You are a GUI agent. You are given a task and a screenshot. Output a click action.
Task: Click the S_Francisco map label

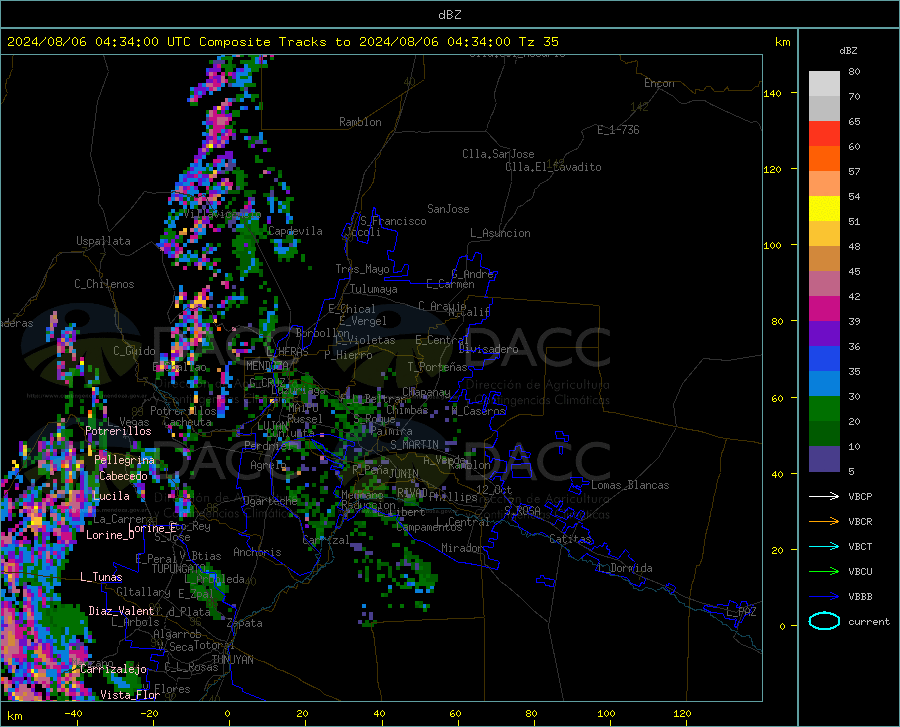pyautogui.click(x=393, y=221)
